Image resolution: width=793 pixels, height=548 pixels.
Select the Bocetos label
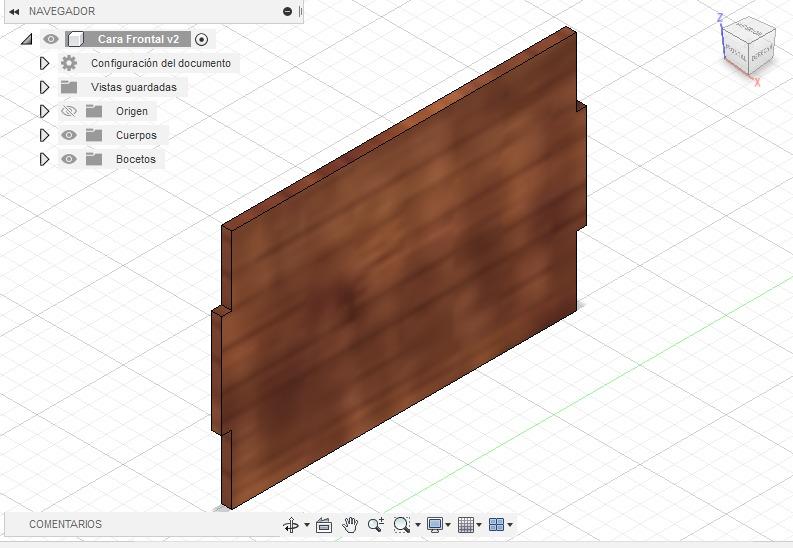click(136, 159)
